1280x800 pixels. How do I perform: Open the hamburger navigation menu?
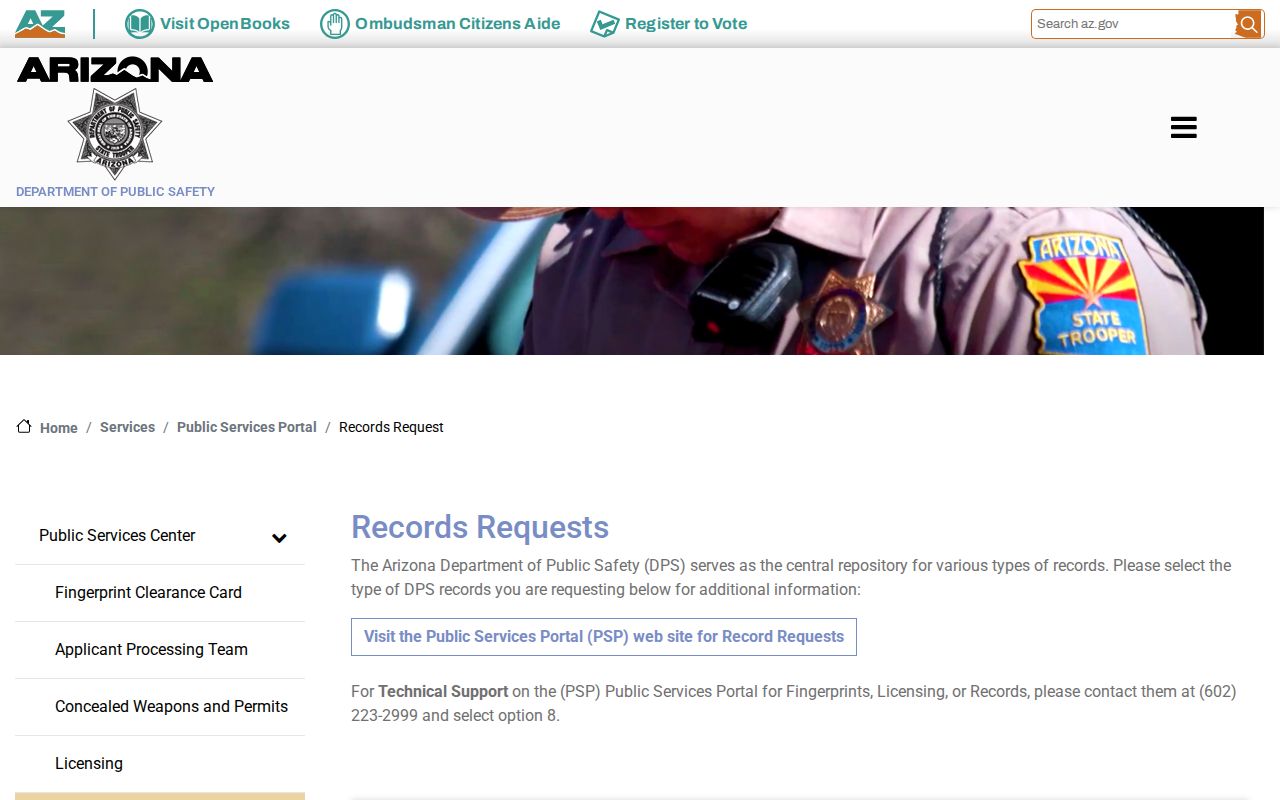[1184, 127]
